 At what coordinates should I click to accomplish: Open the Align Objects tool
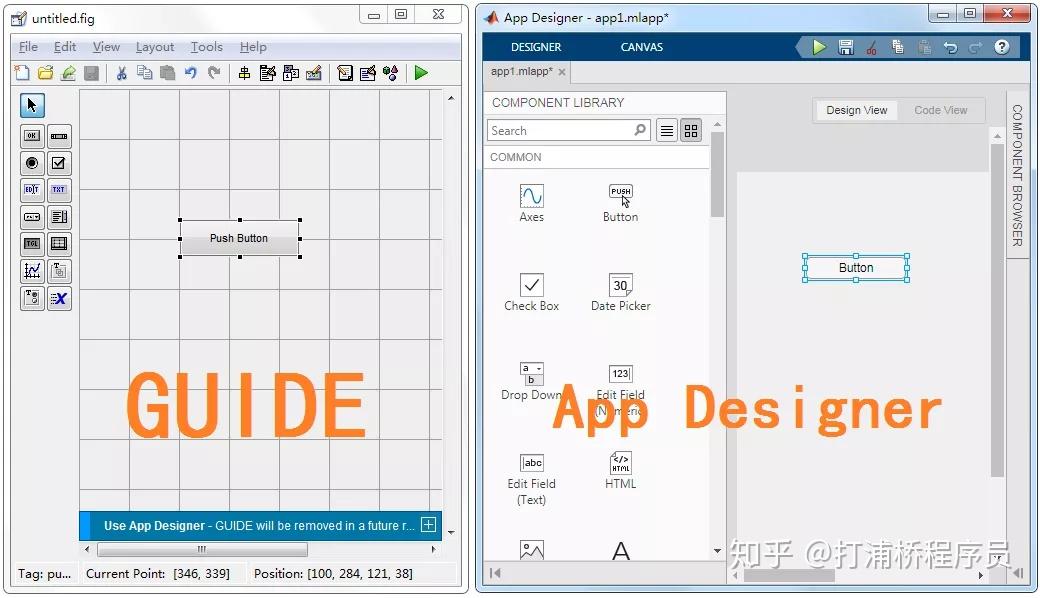(x=244, y=72)
